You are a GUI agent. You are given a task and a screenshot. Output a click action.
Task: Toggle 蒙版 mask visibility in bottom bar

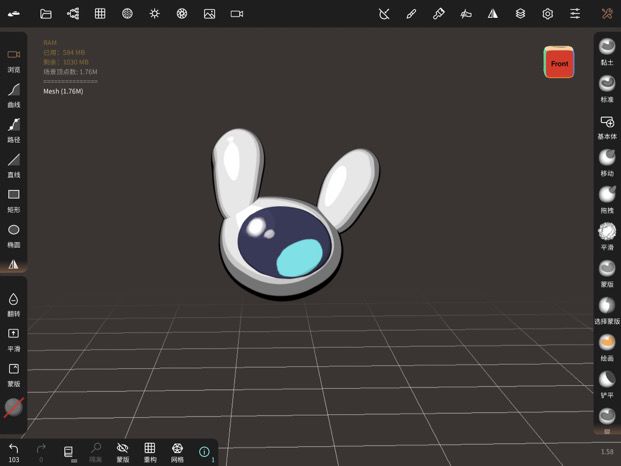123,453
